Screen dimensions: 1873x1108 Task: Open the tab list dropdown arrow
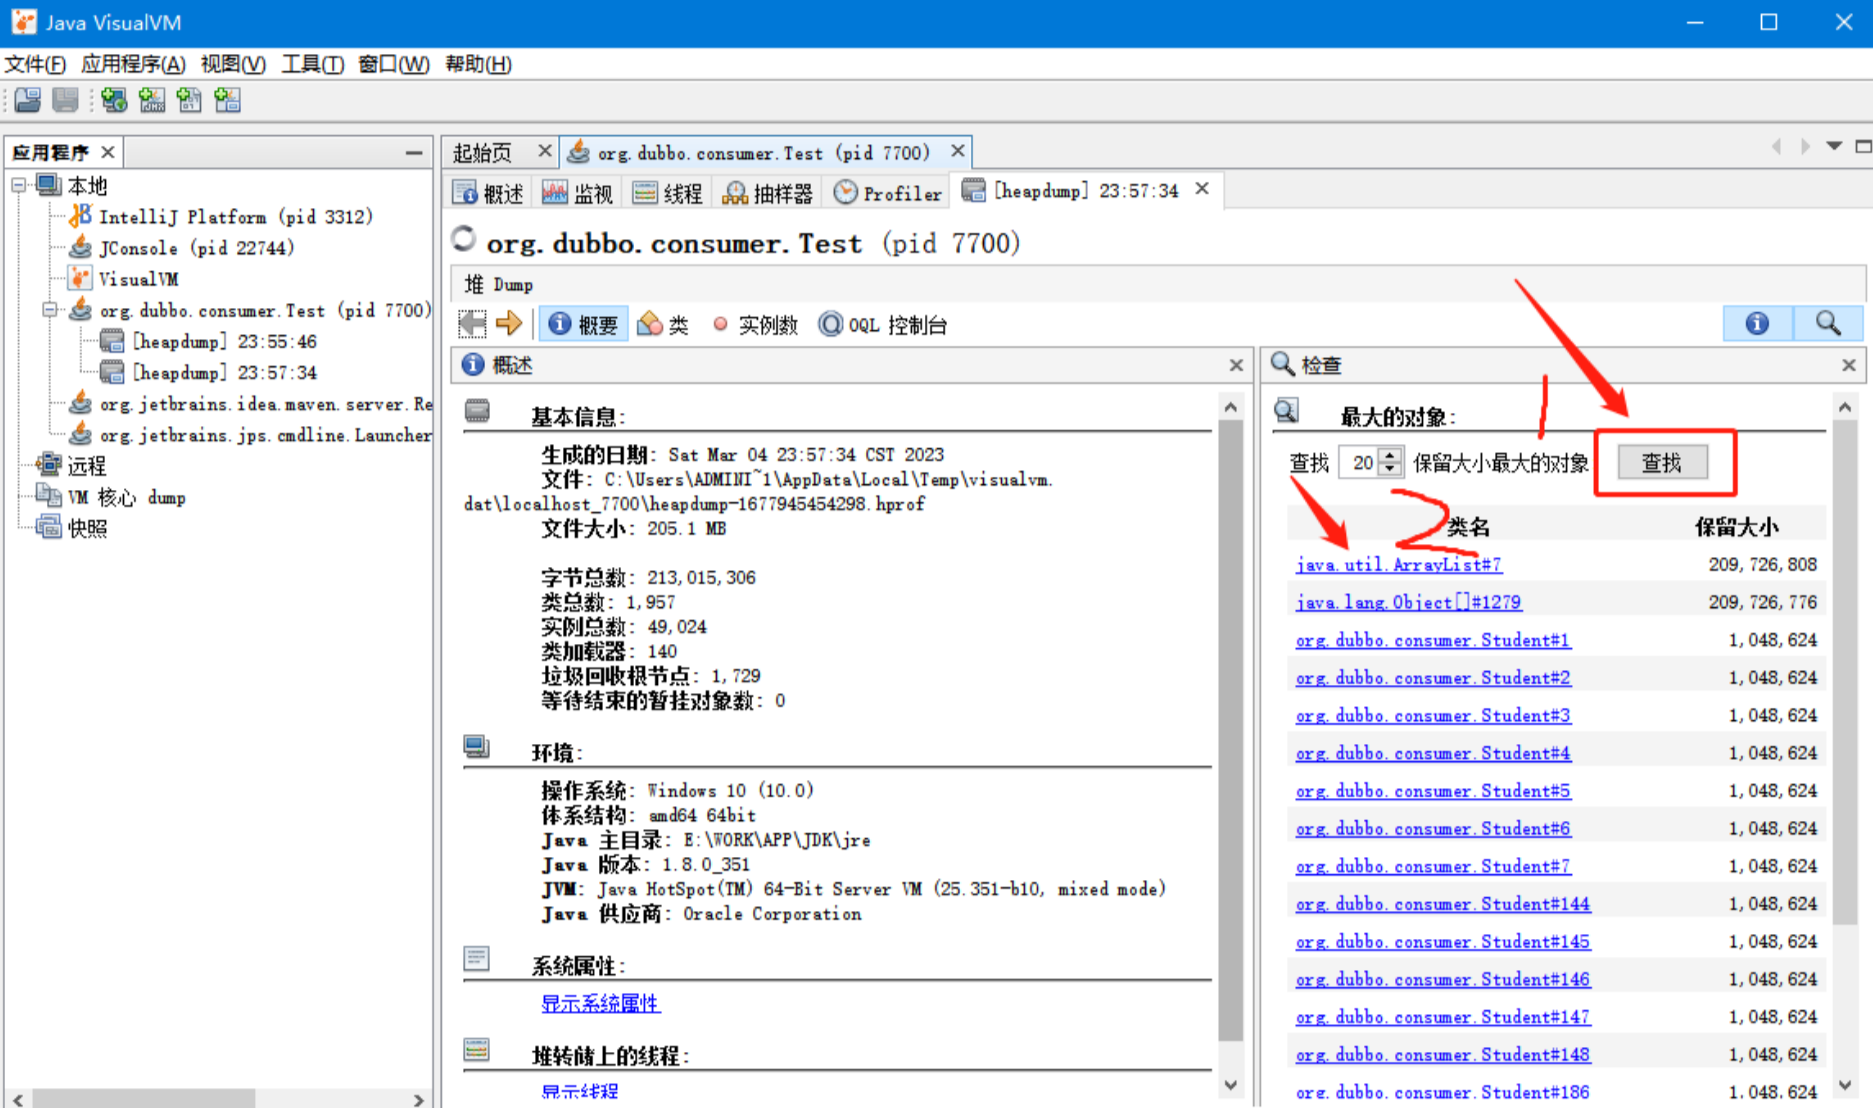(x=1834, y=146)
